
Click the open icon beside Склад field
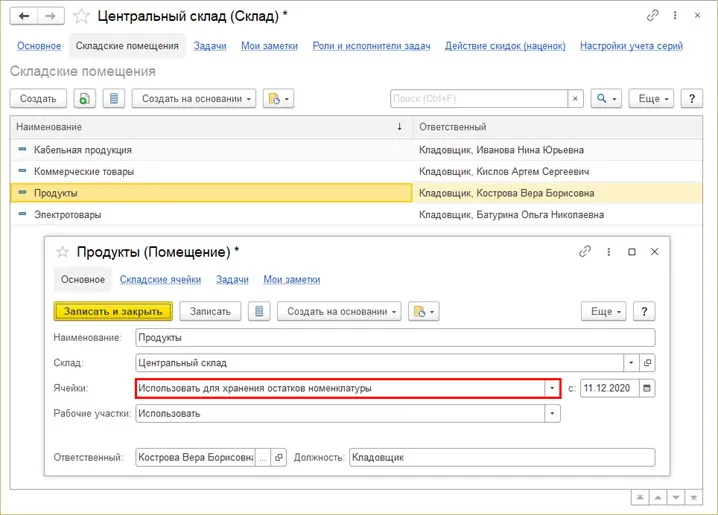(x=647, y=363)
